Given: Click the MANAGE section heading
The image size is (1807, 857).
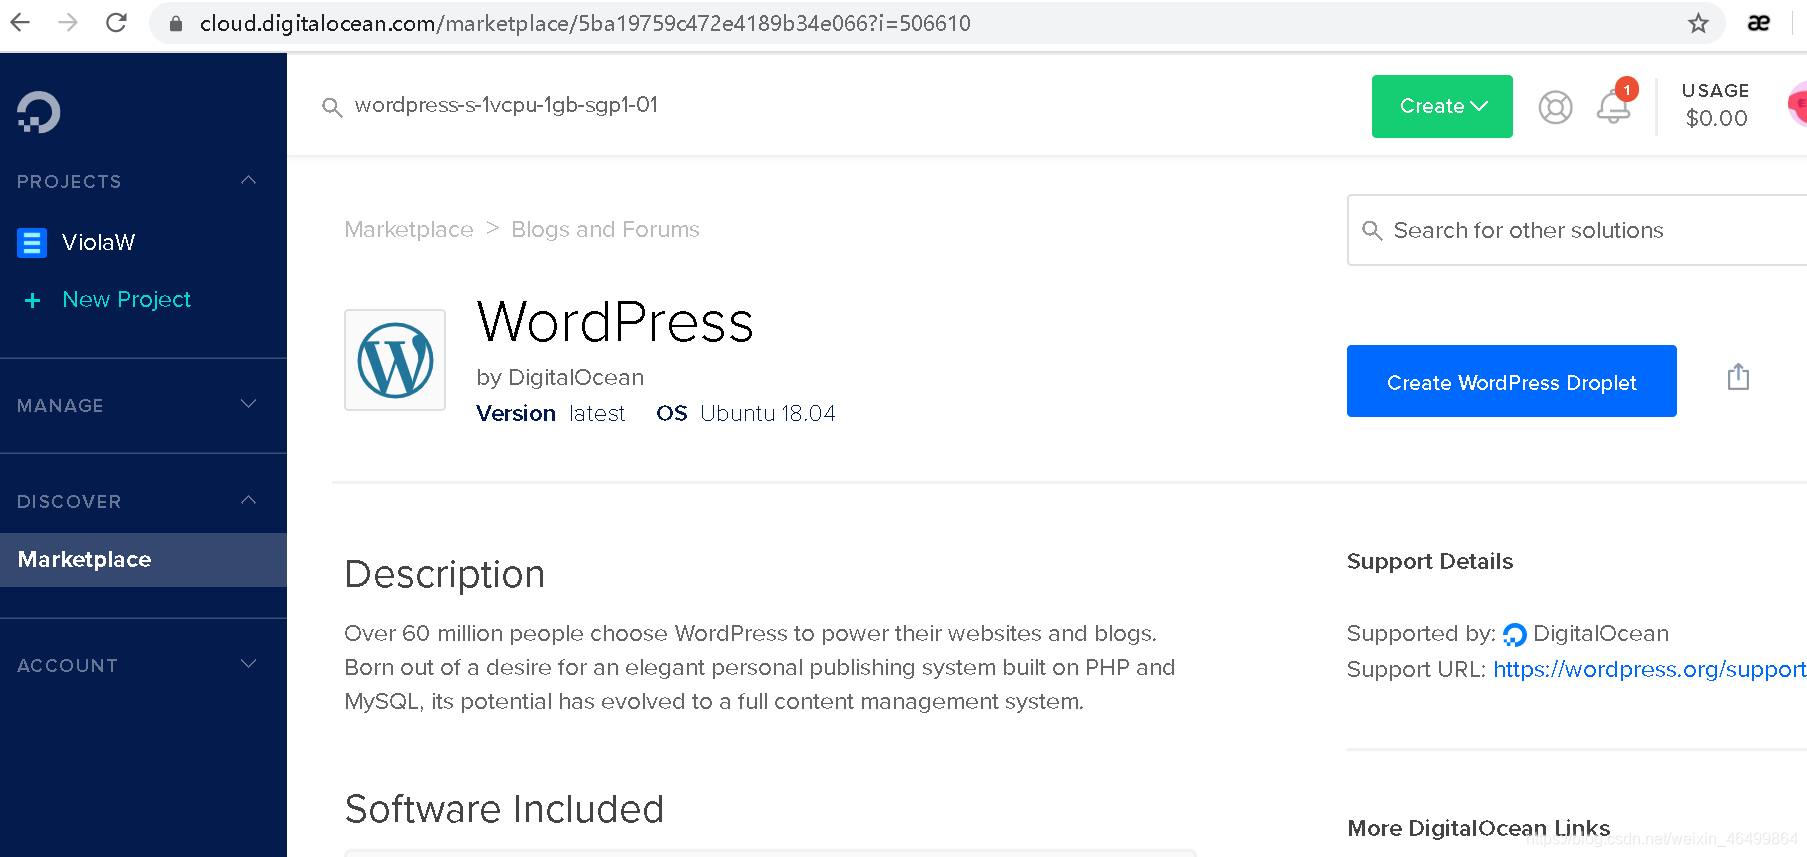Looking at the screenshot, I should (60, 406).
